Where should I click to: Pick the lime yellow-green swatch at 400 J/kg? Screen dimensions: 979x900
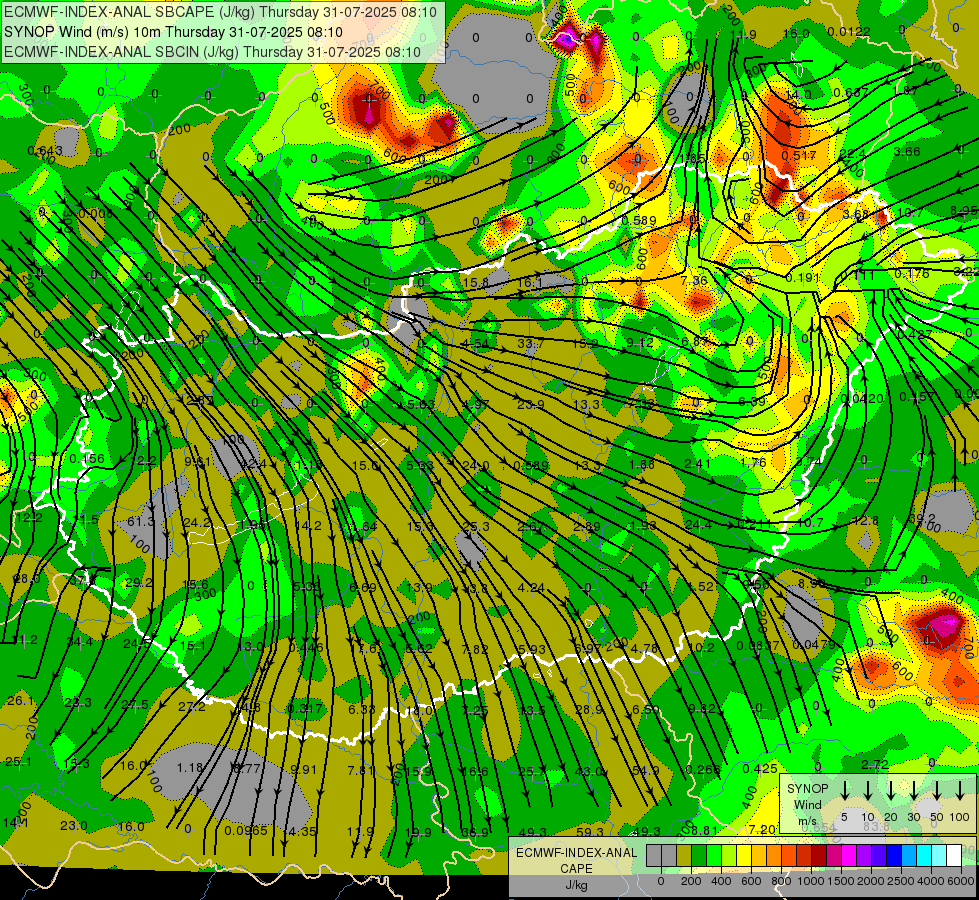click(729, 855)
